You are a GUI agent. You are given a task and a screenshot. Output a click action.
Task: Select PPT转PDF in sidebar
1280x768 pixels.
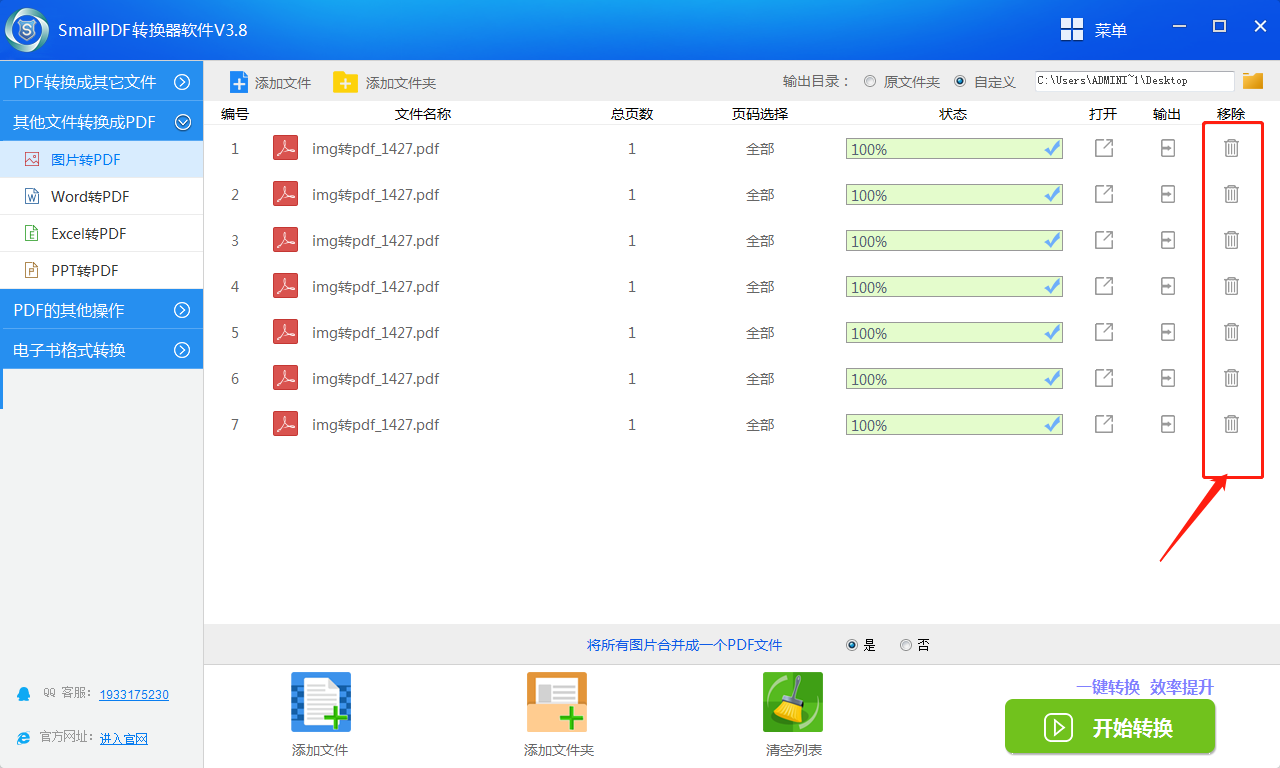101,270
